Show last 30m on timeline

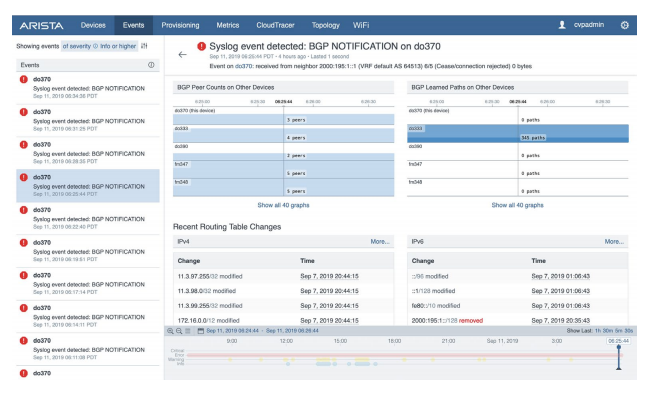607,331
